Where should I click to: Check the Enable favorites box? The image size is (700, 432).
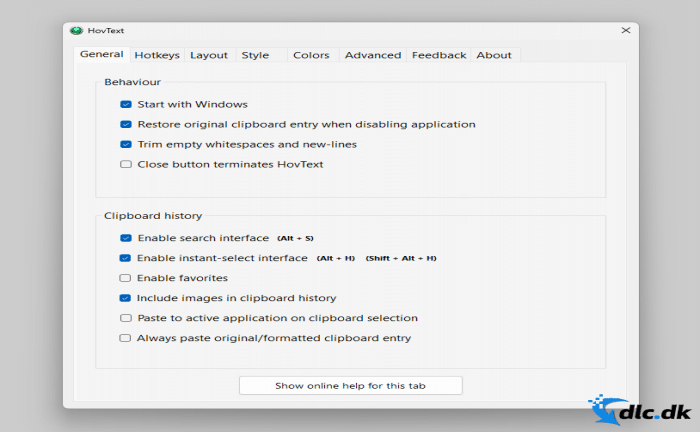tap(125, 278)
